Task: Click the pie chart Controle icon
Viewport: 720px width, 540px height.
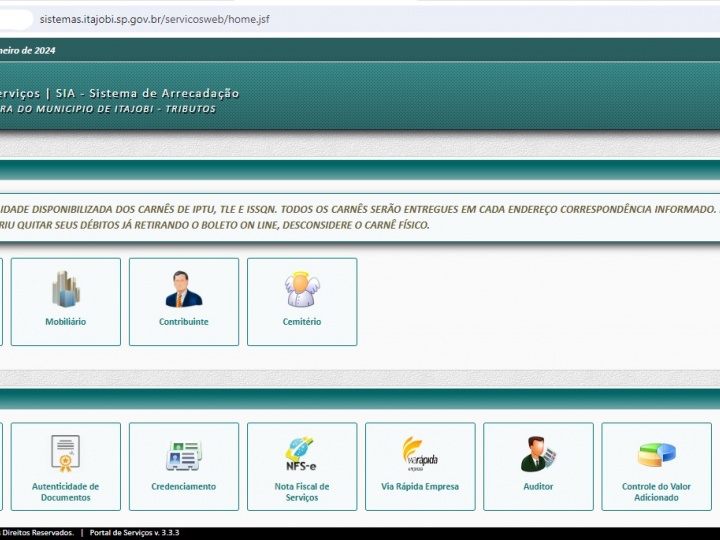Action: [656, 454]
